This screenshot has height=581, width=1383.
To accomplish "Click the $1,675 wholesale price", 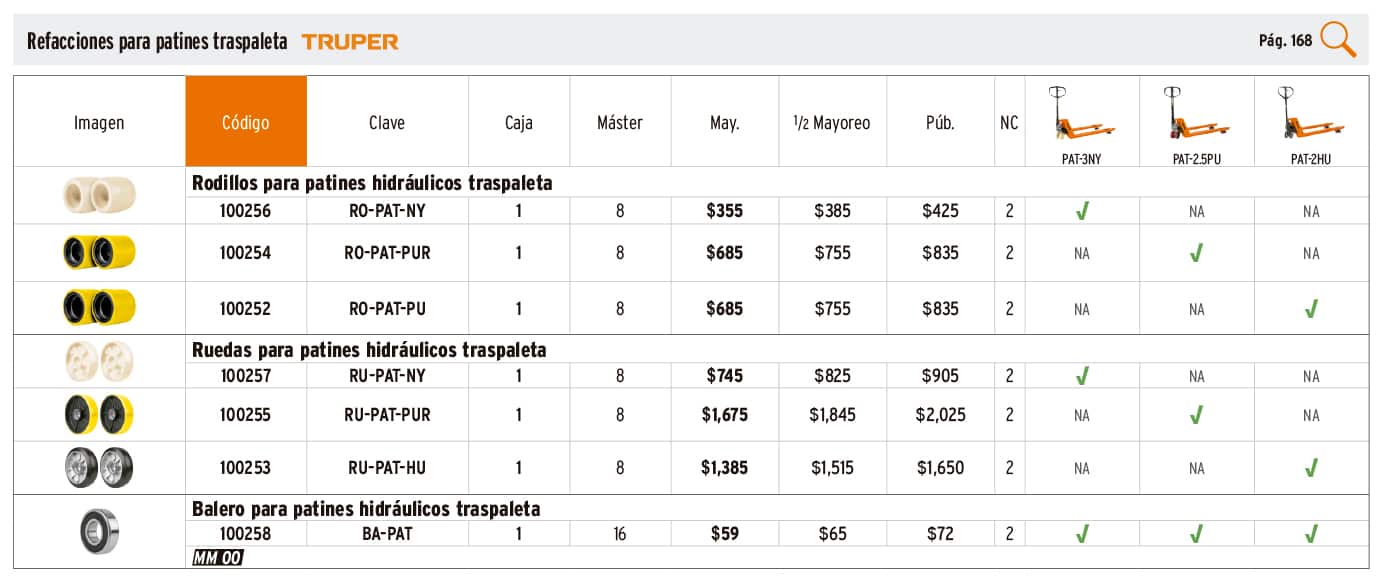I will point(725,415).
